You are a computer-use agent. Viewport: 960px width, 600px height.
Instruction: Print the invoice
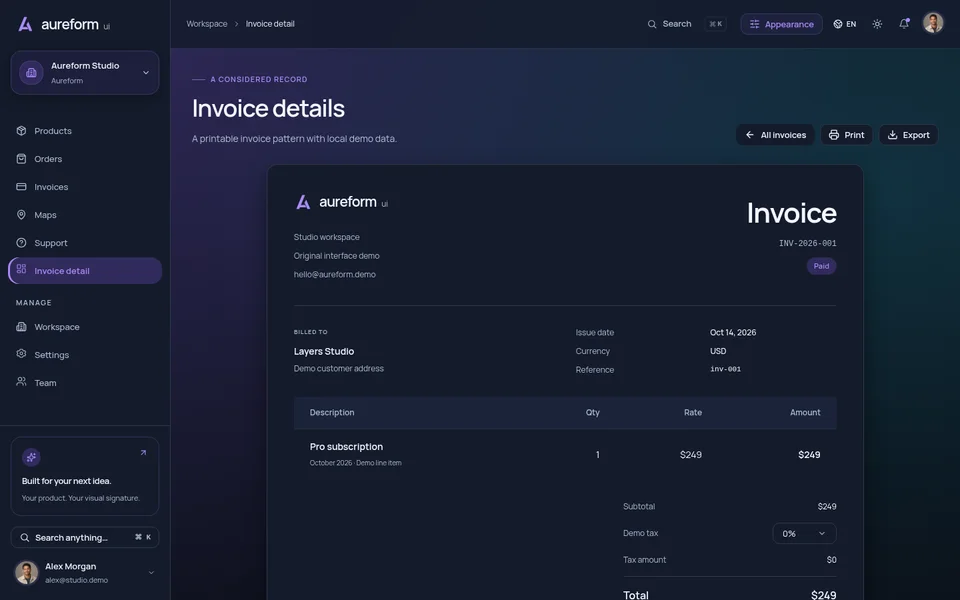(x=846, y=135)
